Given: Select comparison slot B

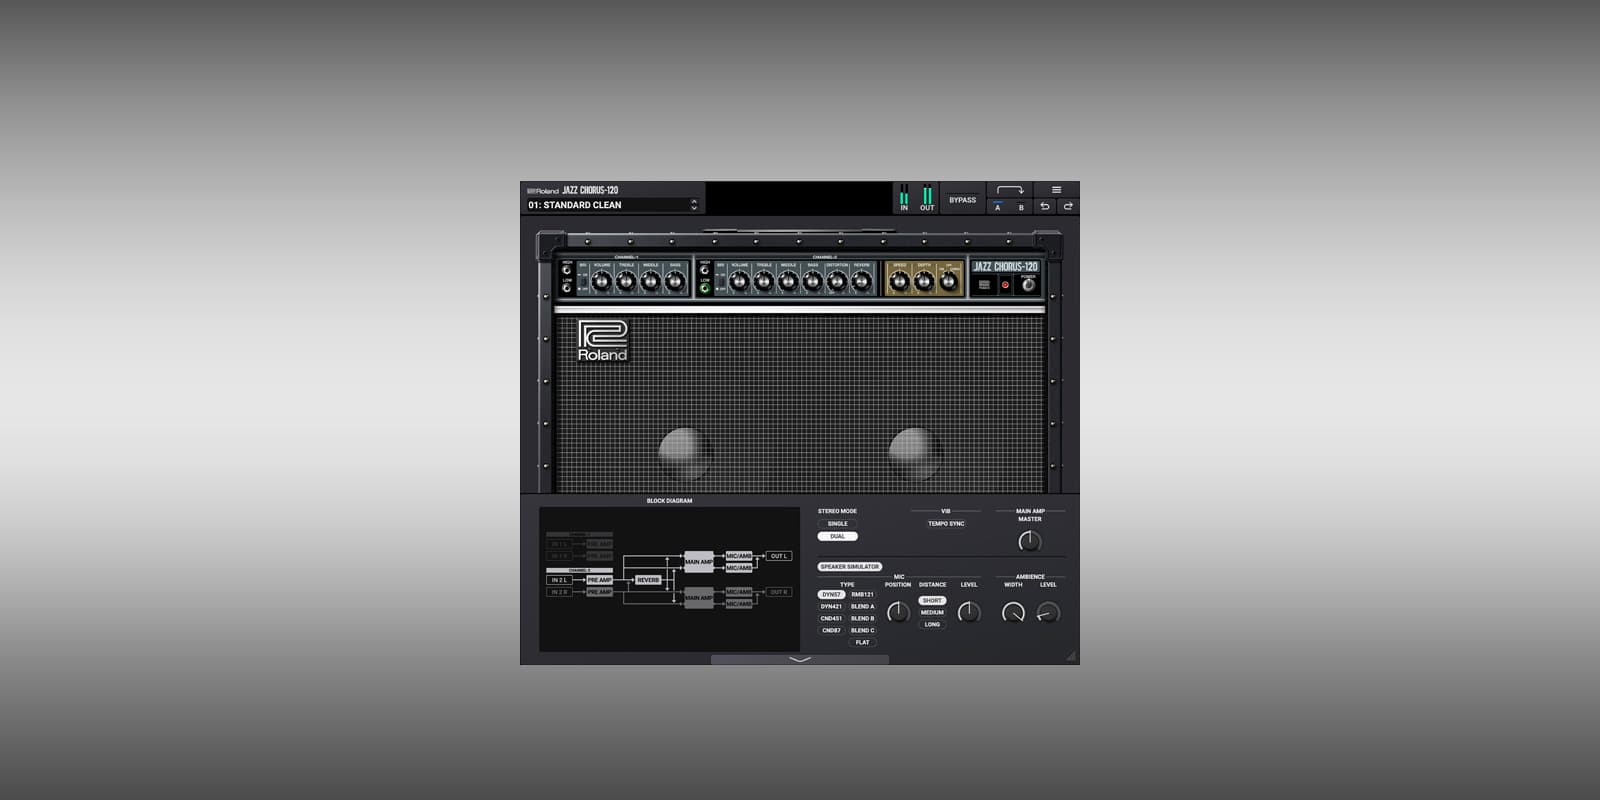Looking at the screenshot, I should pos(1021,207).
